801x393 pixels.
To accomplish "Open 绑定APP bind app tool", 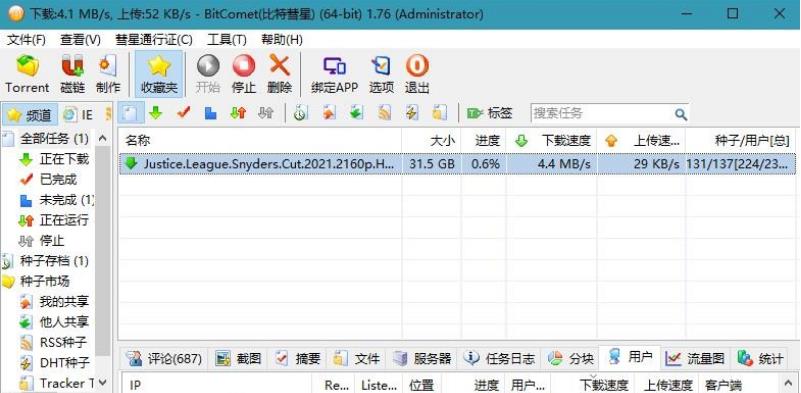I will tap(335, 74).
